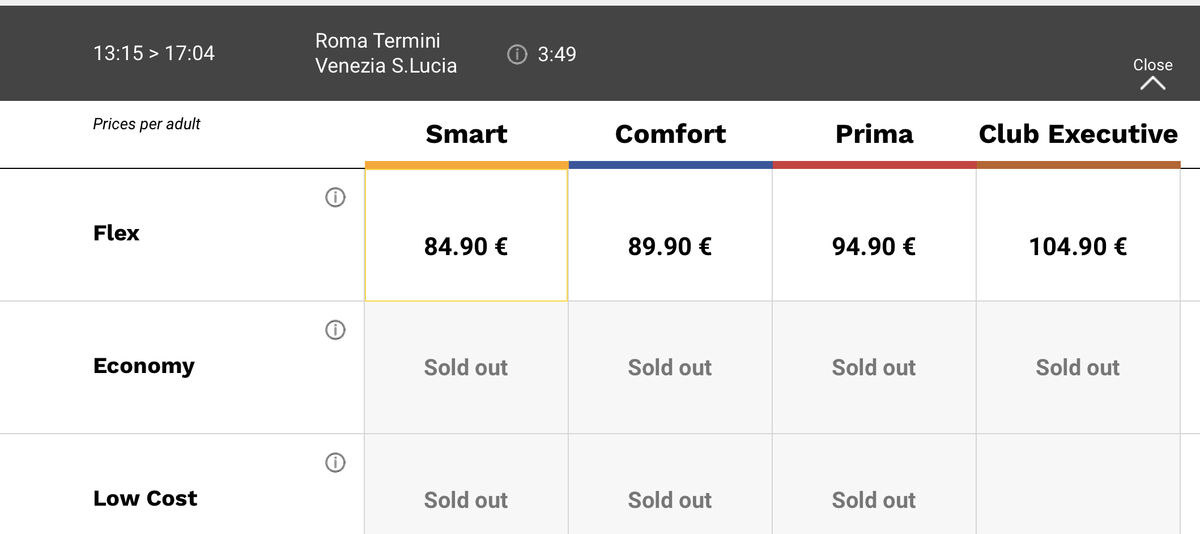This screenshot has height=534, width=1200.
Task: Click the Close label in the header
Action: [x=1152, y=65]
